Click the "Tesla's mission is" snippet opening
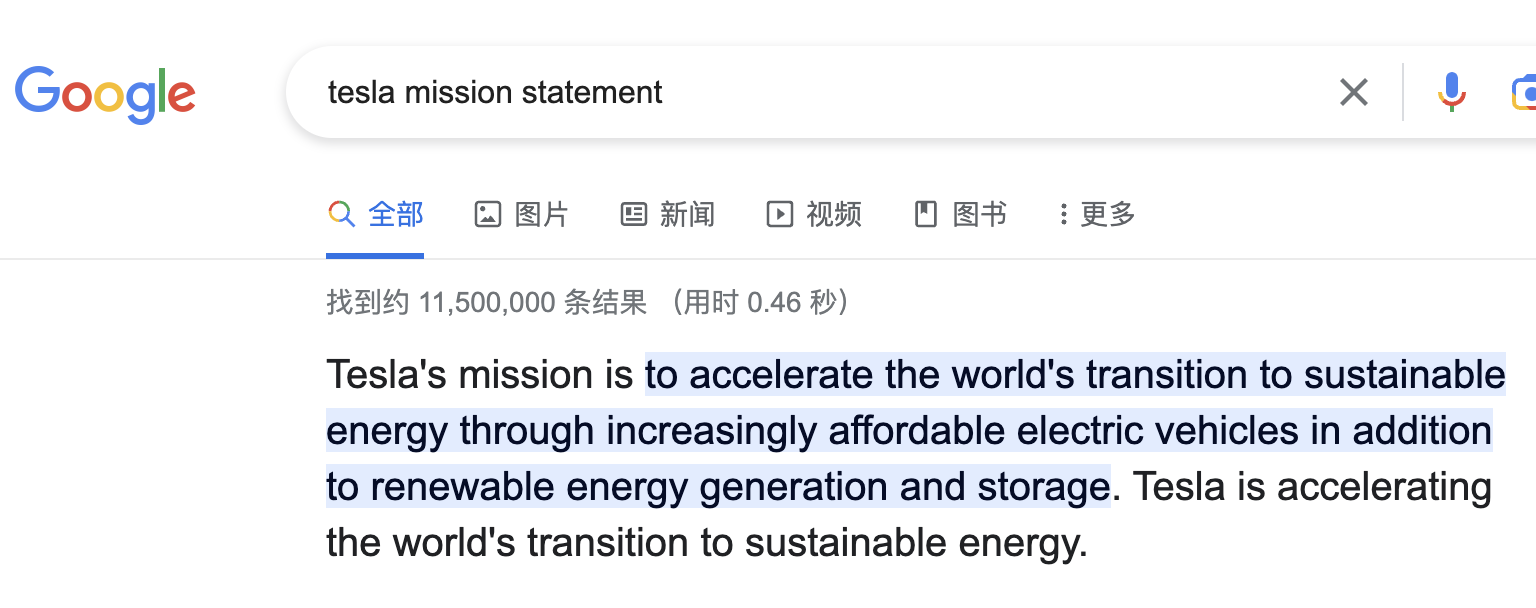The image size is (1536, 608). tap(480, 376)
